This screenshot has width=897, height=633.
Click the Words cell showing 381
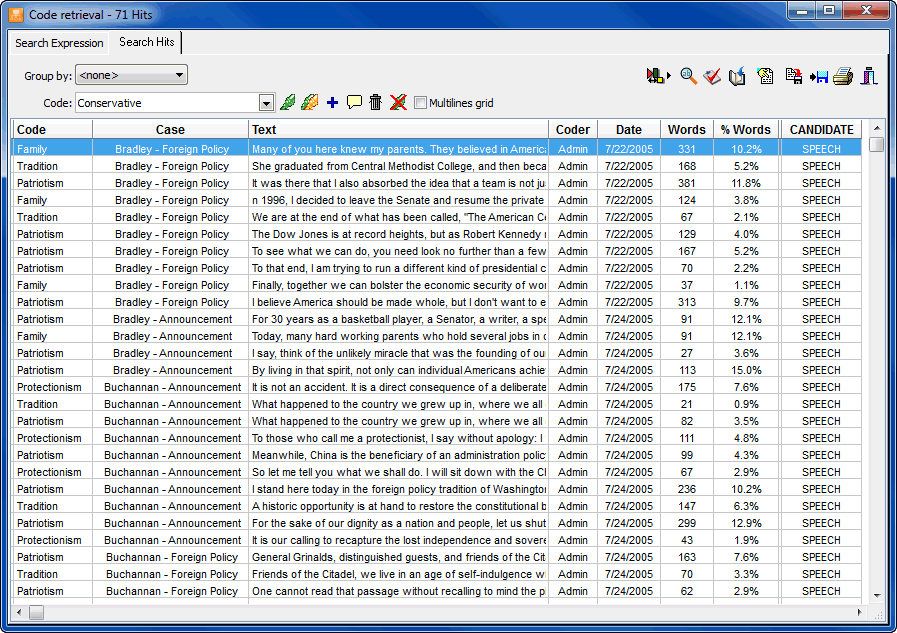coord(686,183)
